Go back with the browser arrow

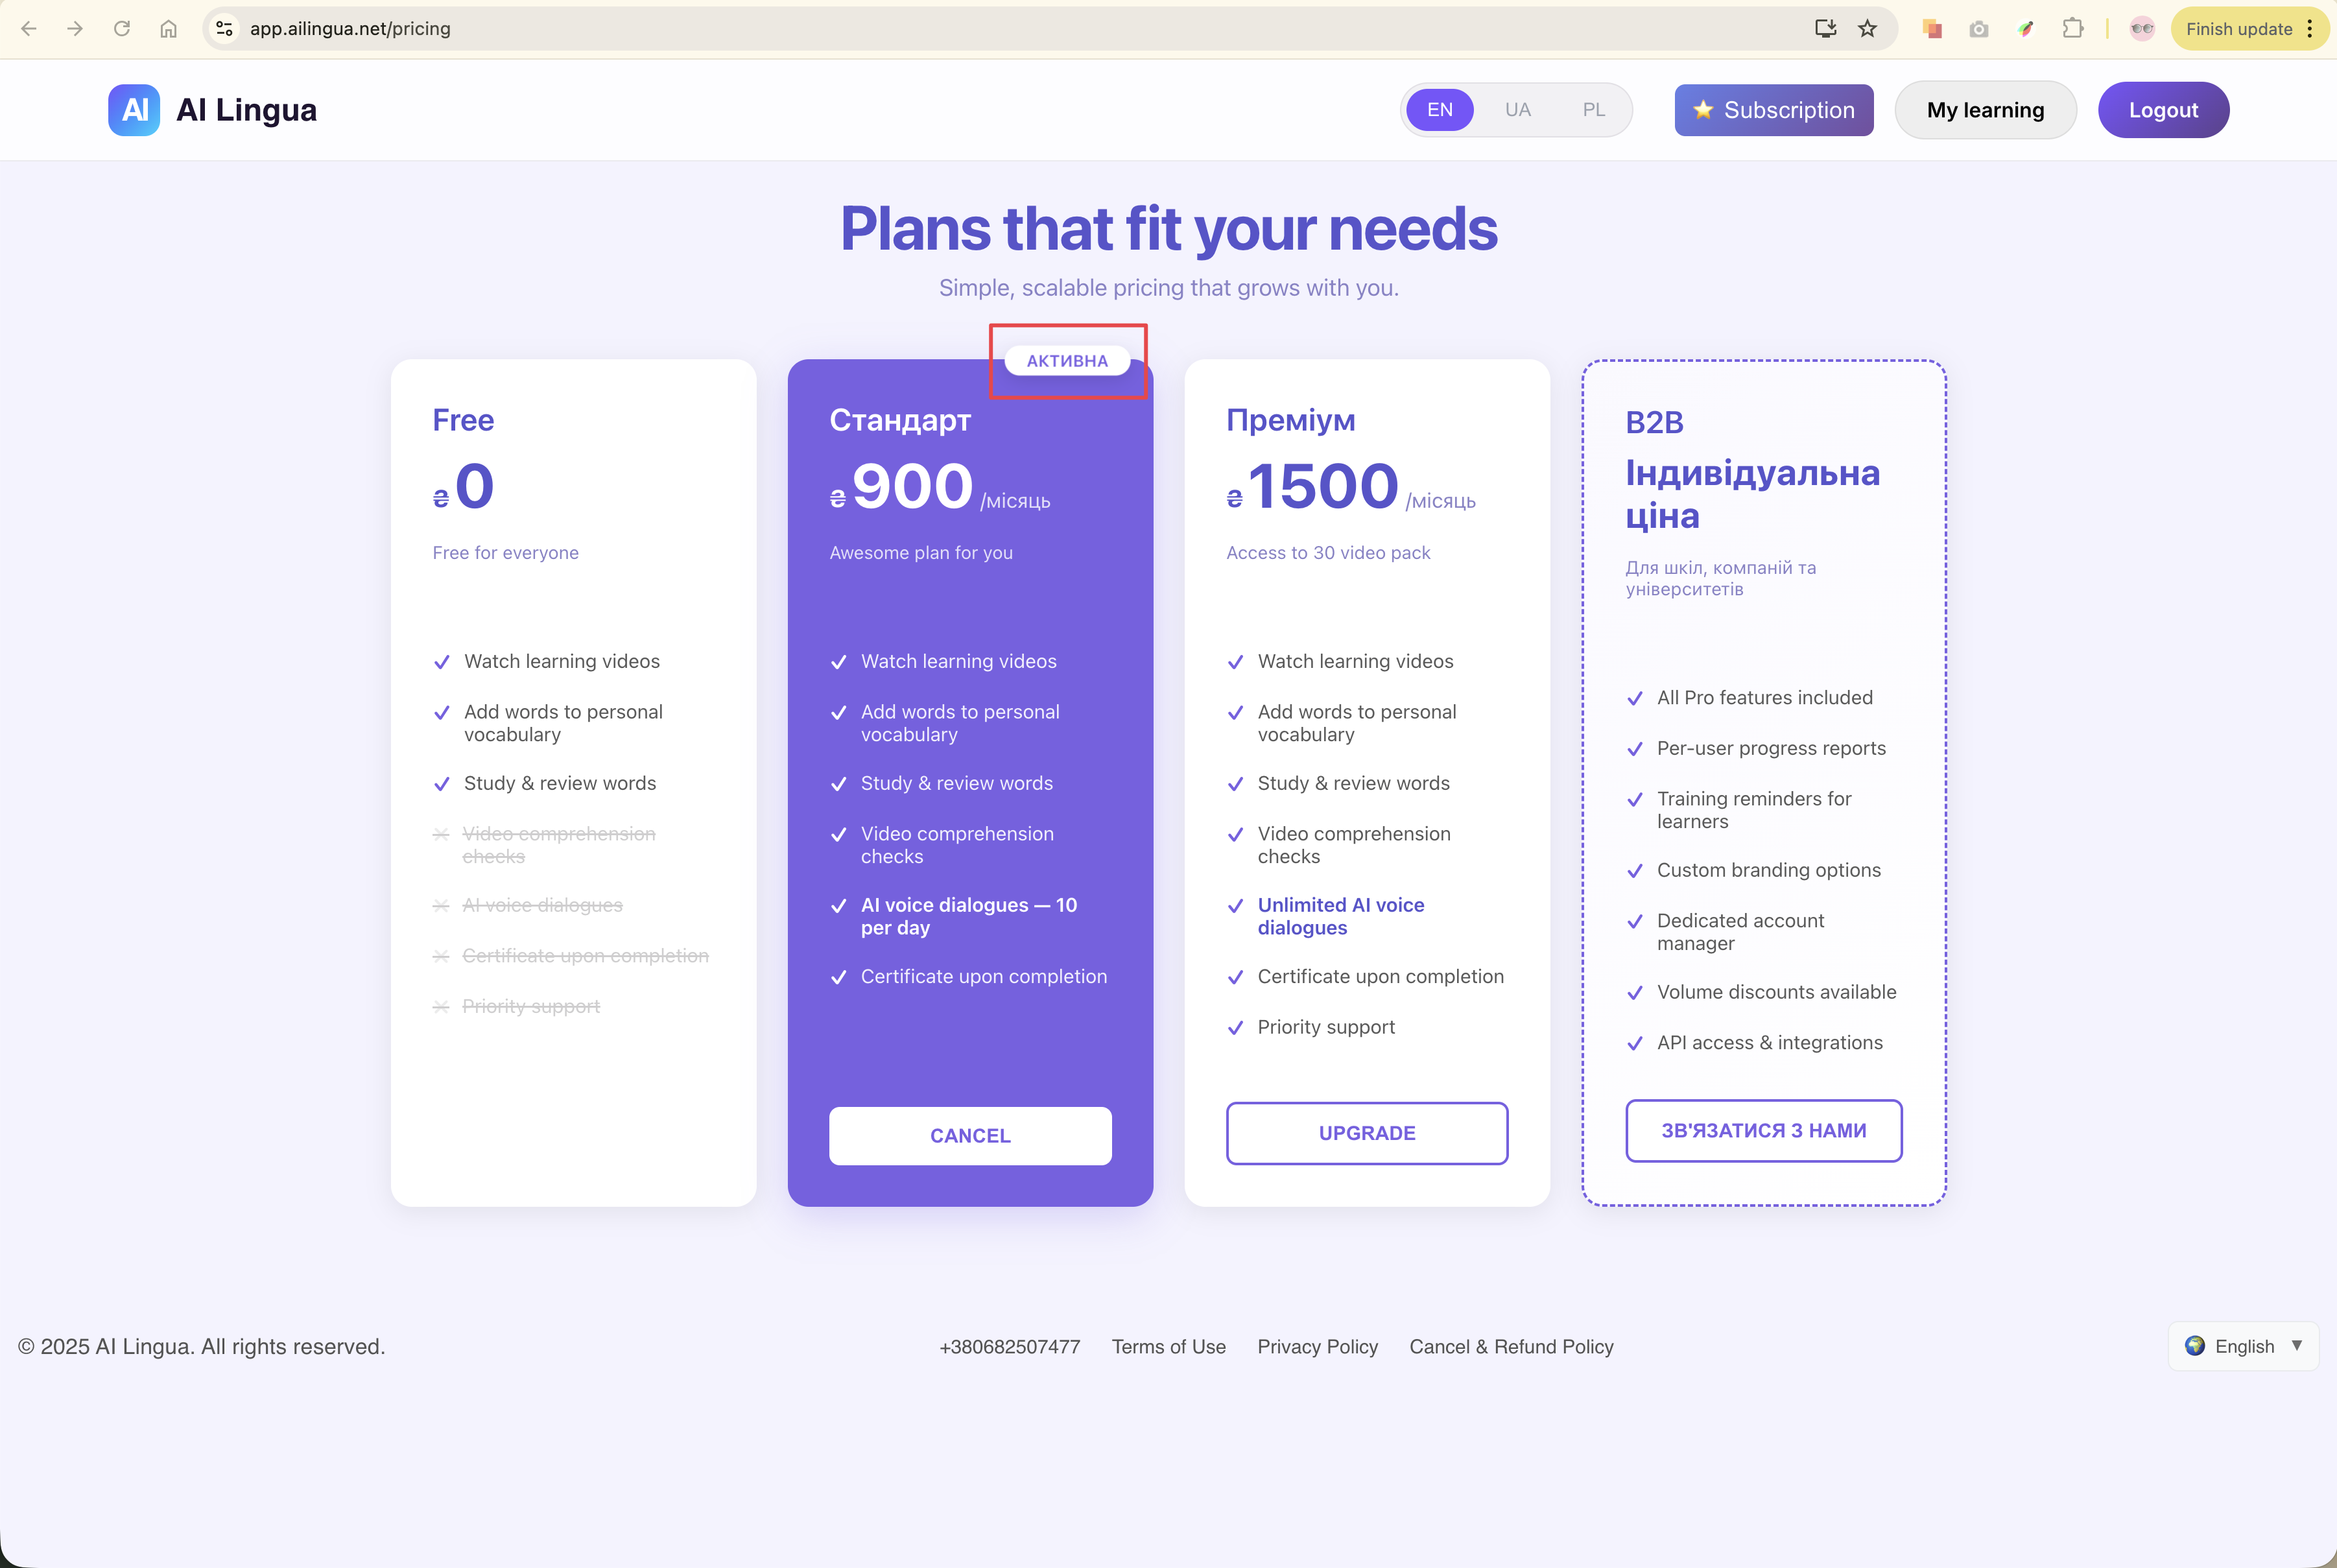pos(29,29)
